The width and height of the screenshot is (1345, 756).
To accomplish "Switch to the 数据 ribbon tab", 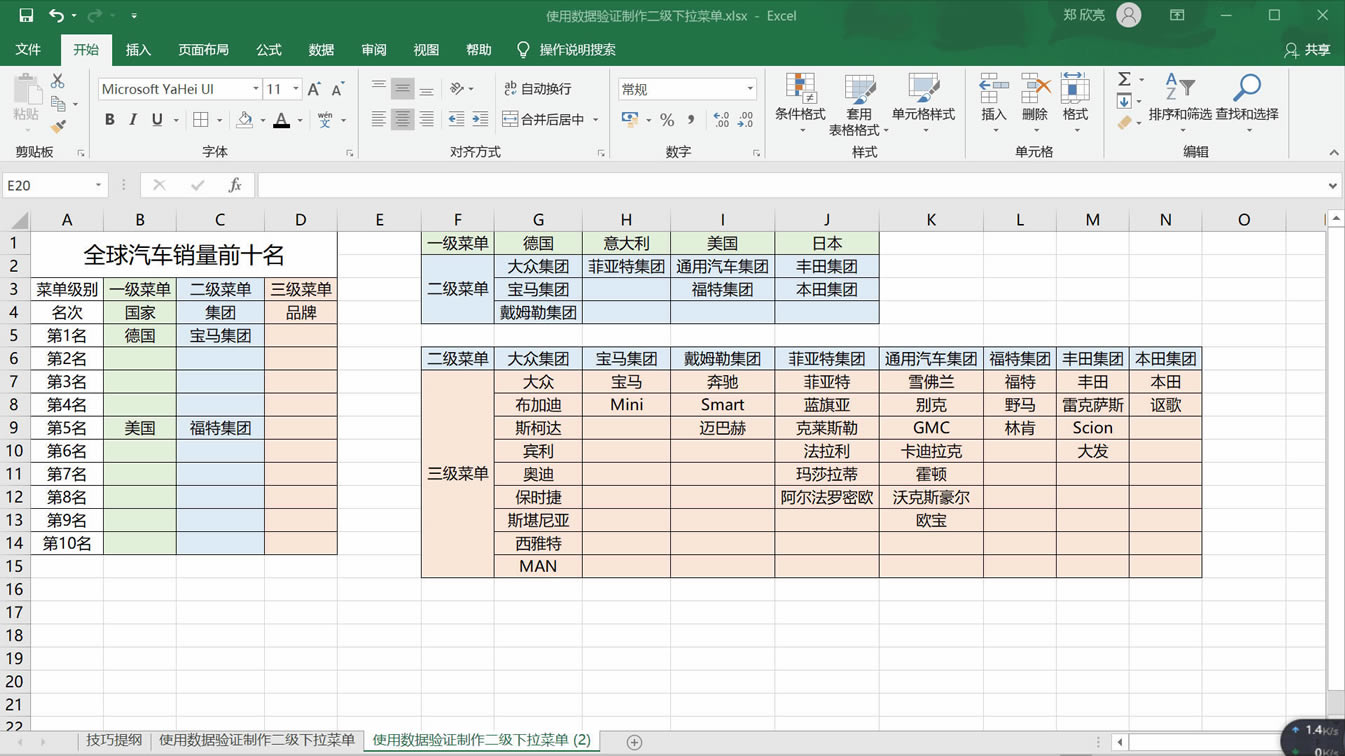I will [x=321, y=49].
